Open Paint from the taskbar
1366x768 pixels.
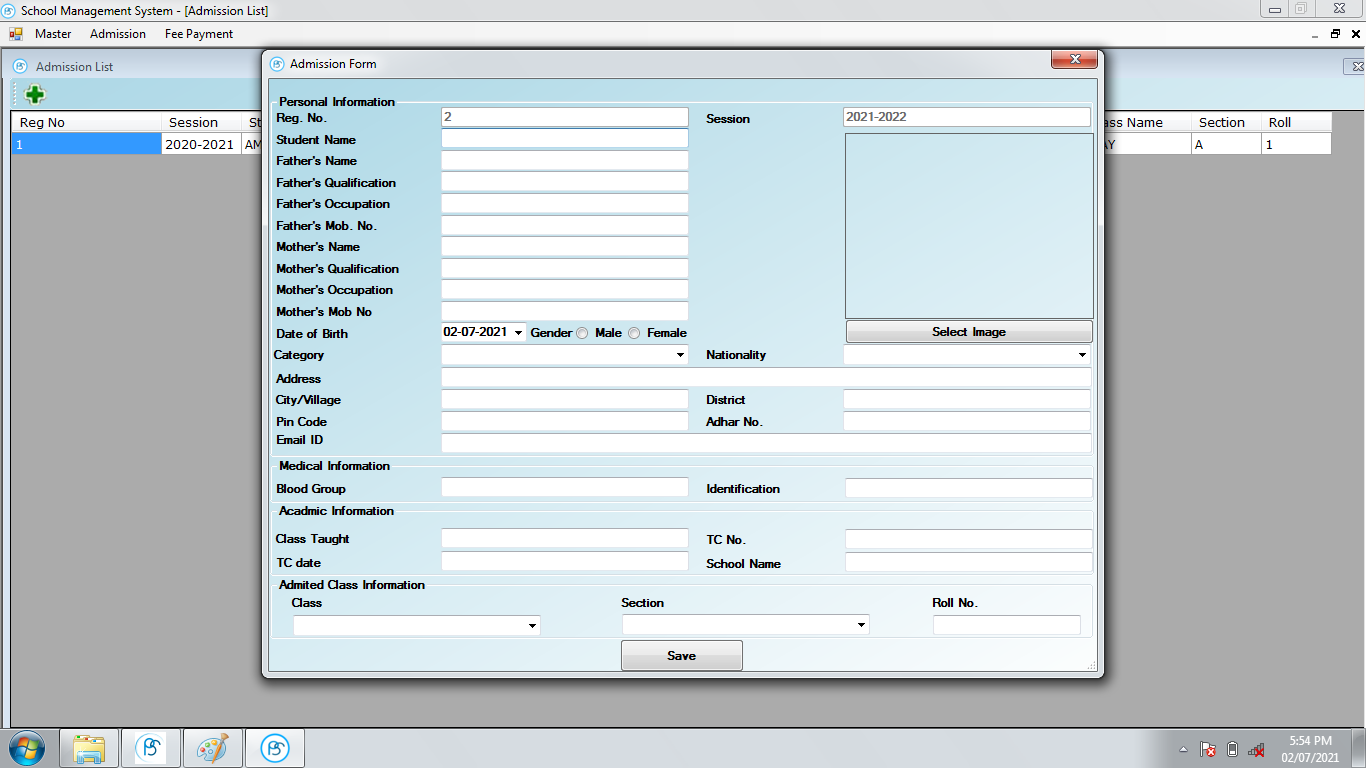(x=212, y=748)
